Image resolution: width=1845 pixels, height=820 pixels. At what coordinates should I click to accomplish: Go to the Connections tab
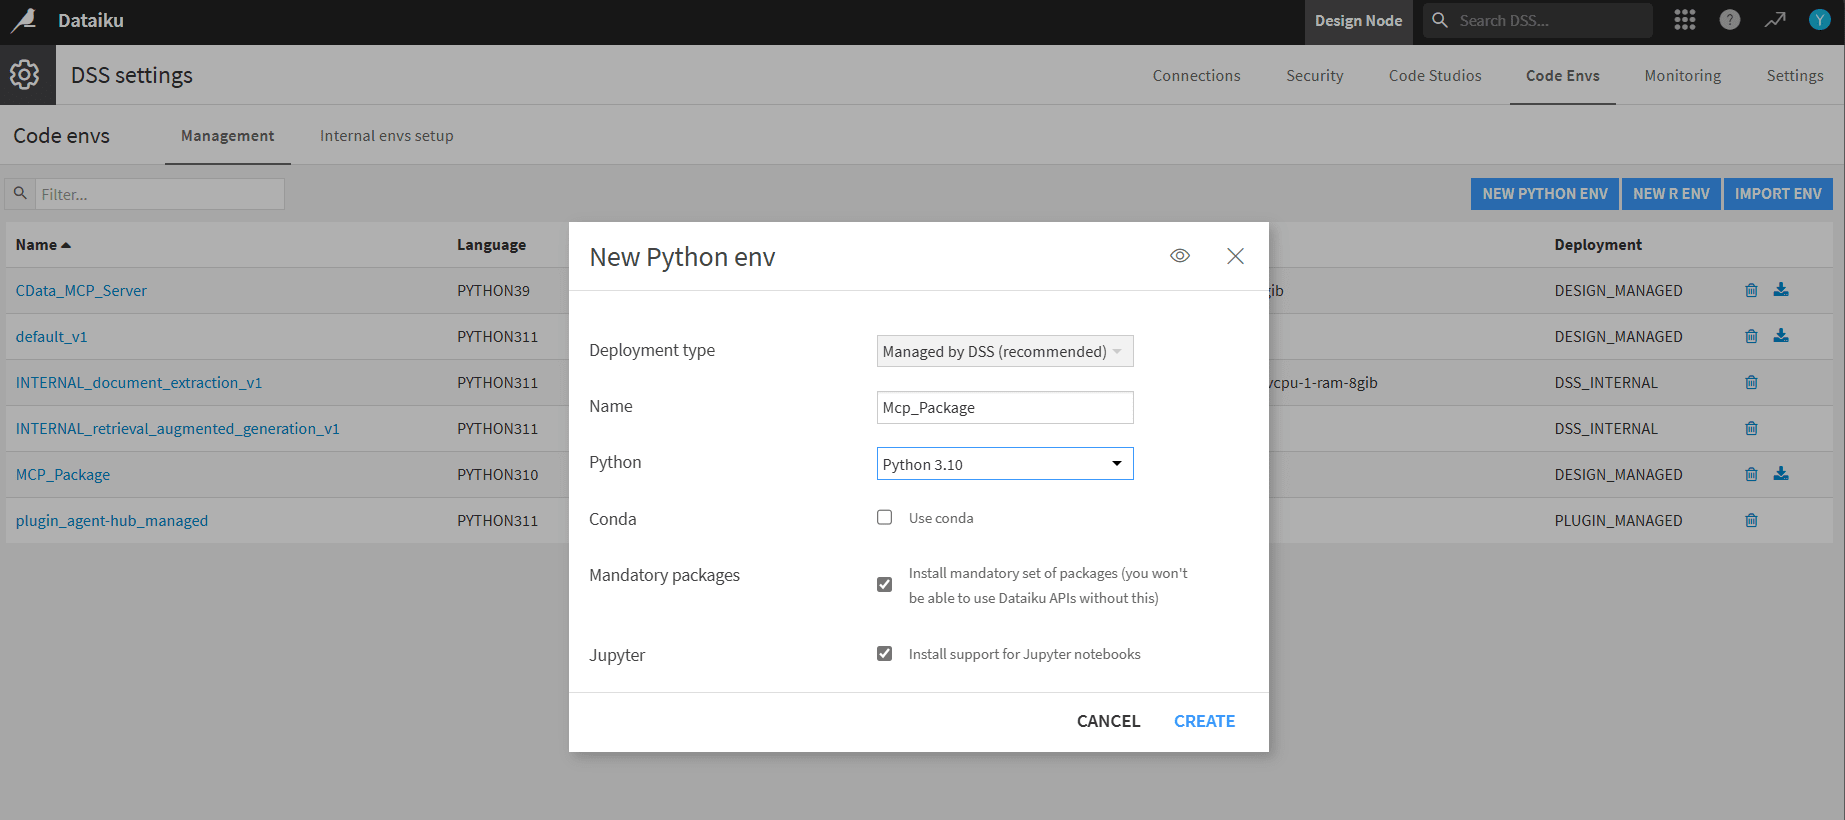pos(1196,76)
